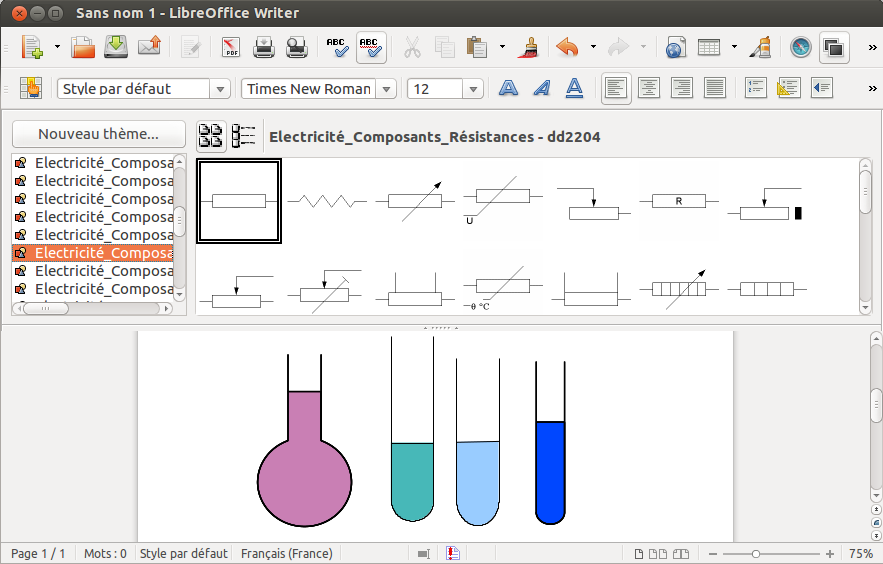Send document by email icon

(149, 47)
